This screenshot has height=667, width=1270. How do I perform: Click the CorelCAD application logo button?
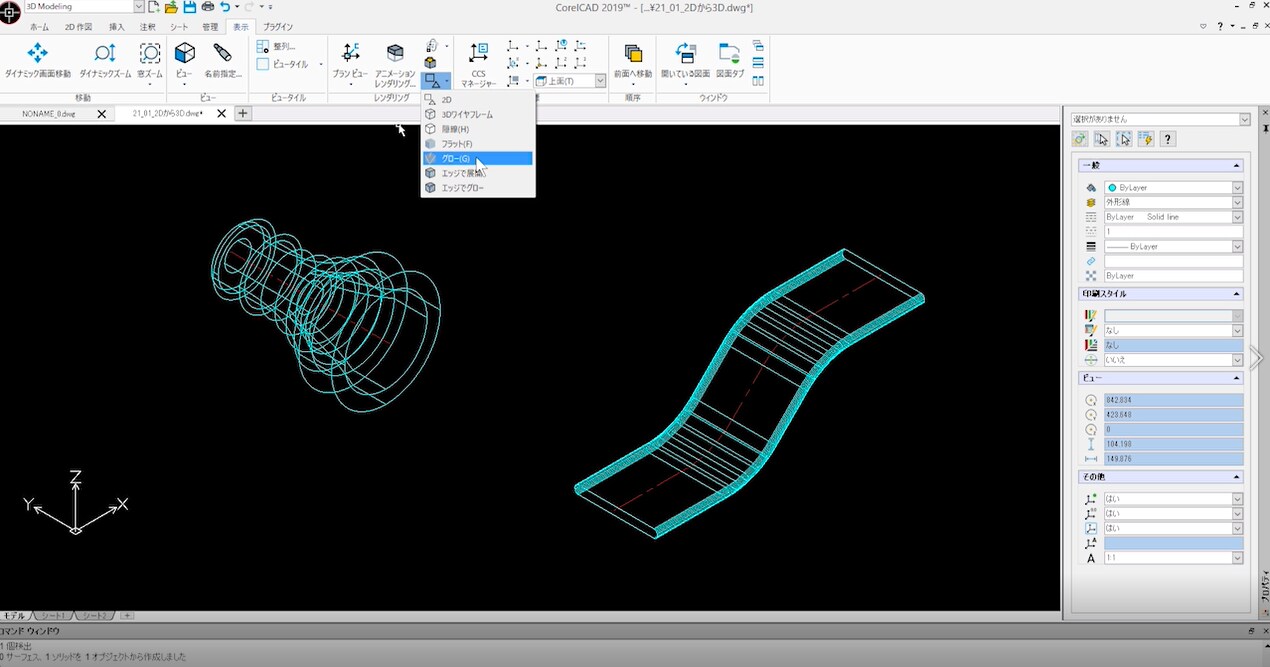pos(11,14)
